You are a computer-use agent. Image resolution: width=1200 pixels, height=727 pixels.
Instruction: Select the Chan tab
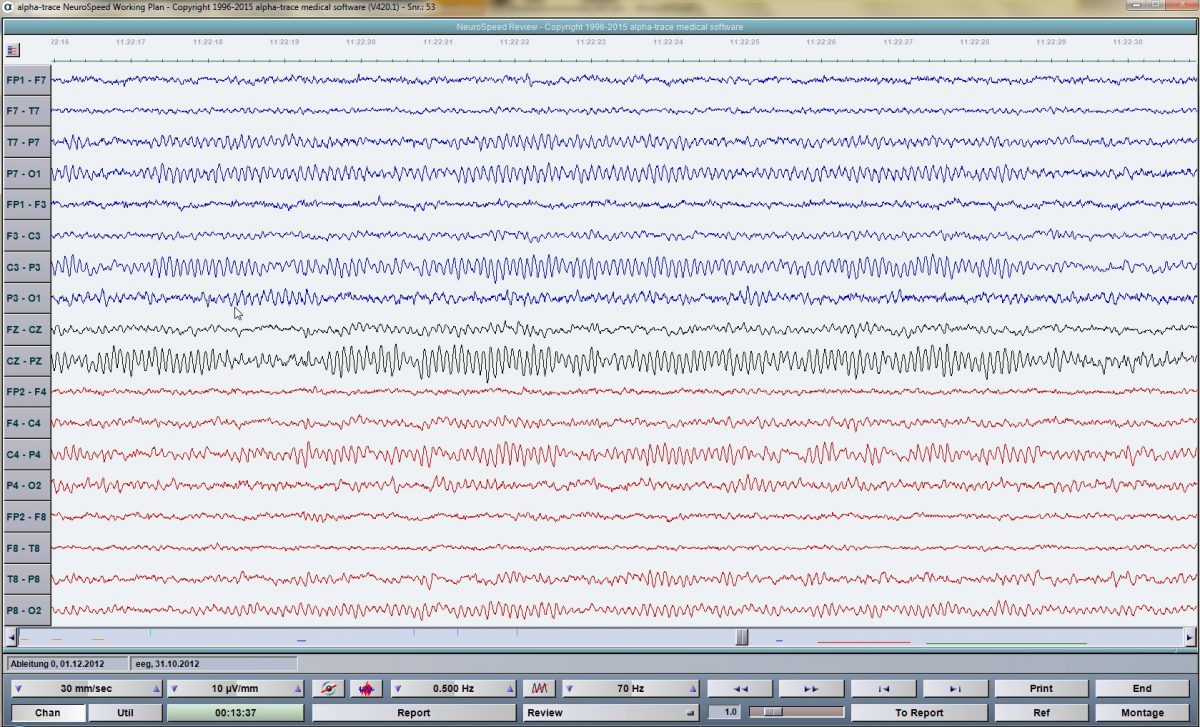(47, 713)
